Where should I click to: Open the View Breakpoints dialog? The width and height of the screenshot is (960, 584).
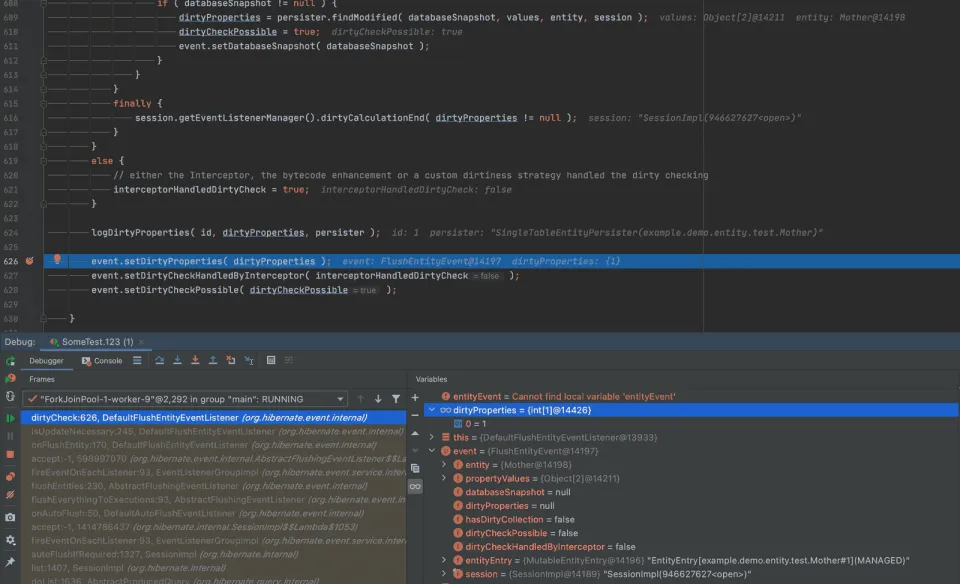coord(10,476)
